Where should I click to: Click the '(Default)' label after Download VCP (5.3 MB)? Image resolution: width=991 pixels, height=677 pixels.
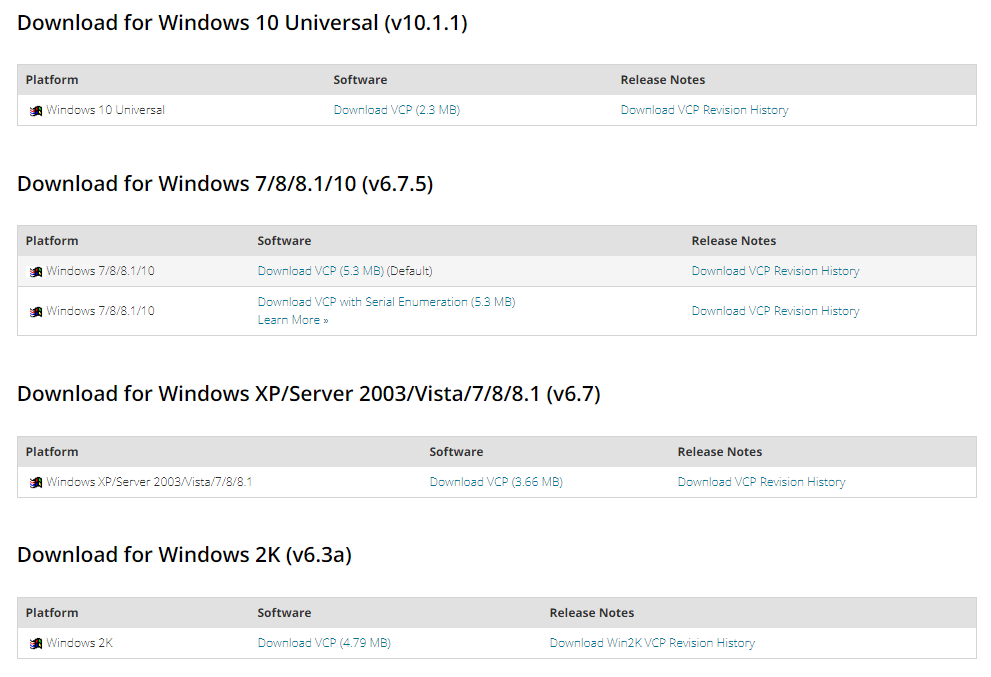[410, 271]
